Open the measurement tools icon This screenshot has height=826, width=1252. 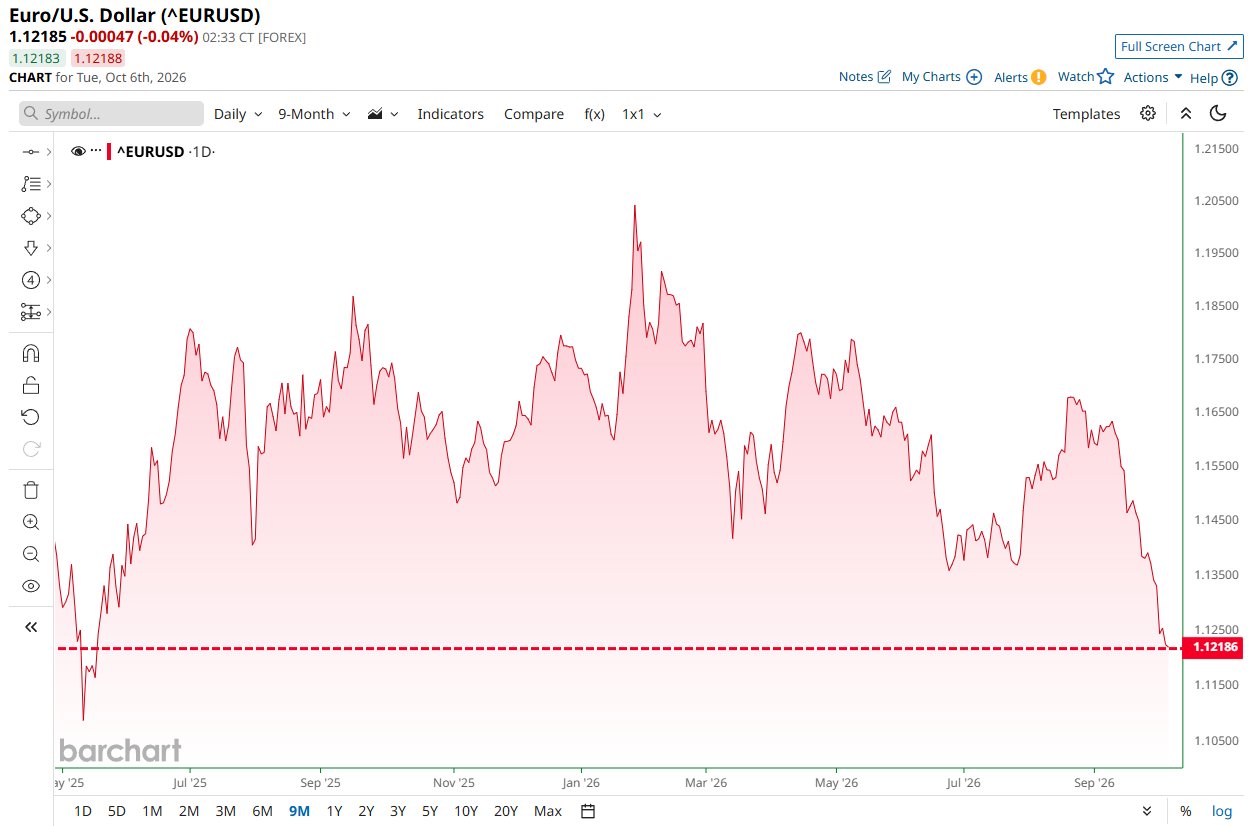click(x=30, y=312)
